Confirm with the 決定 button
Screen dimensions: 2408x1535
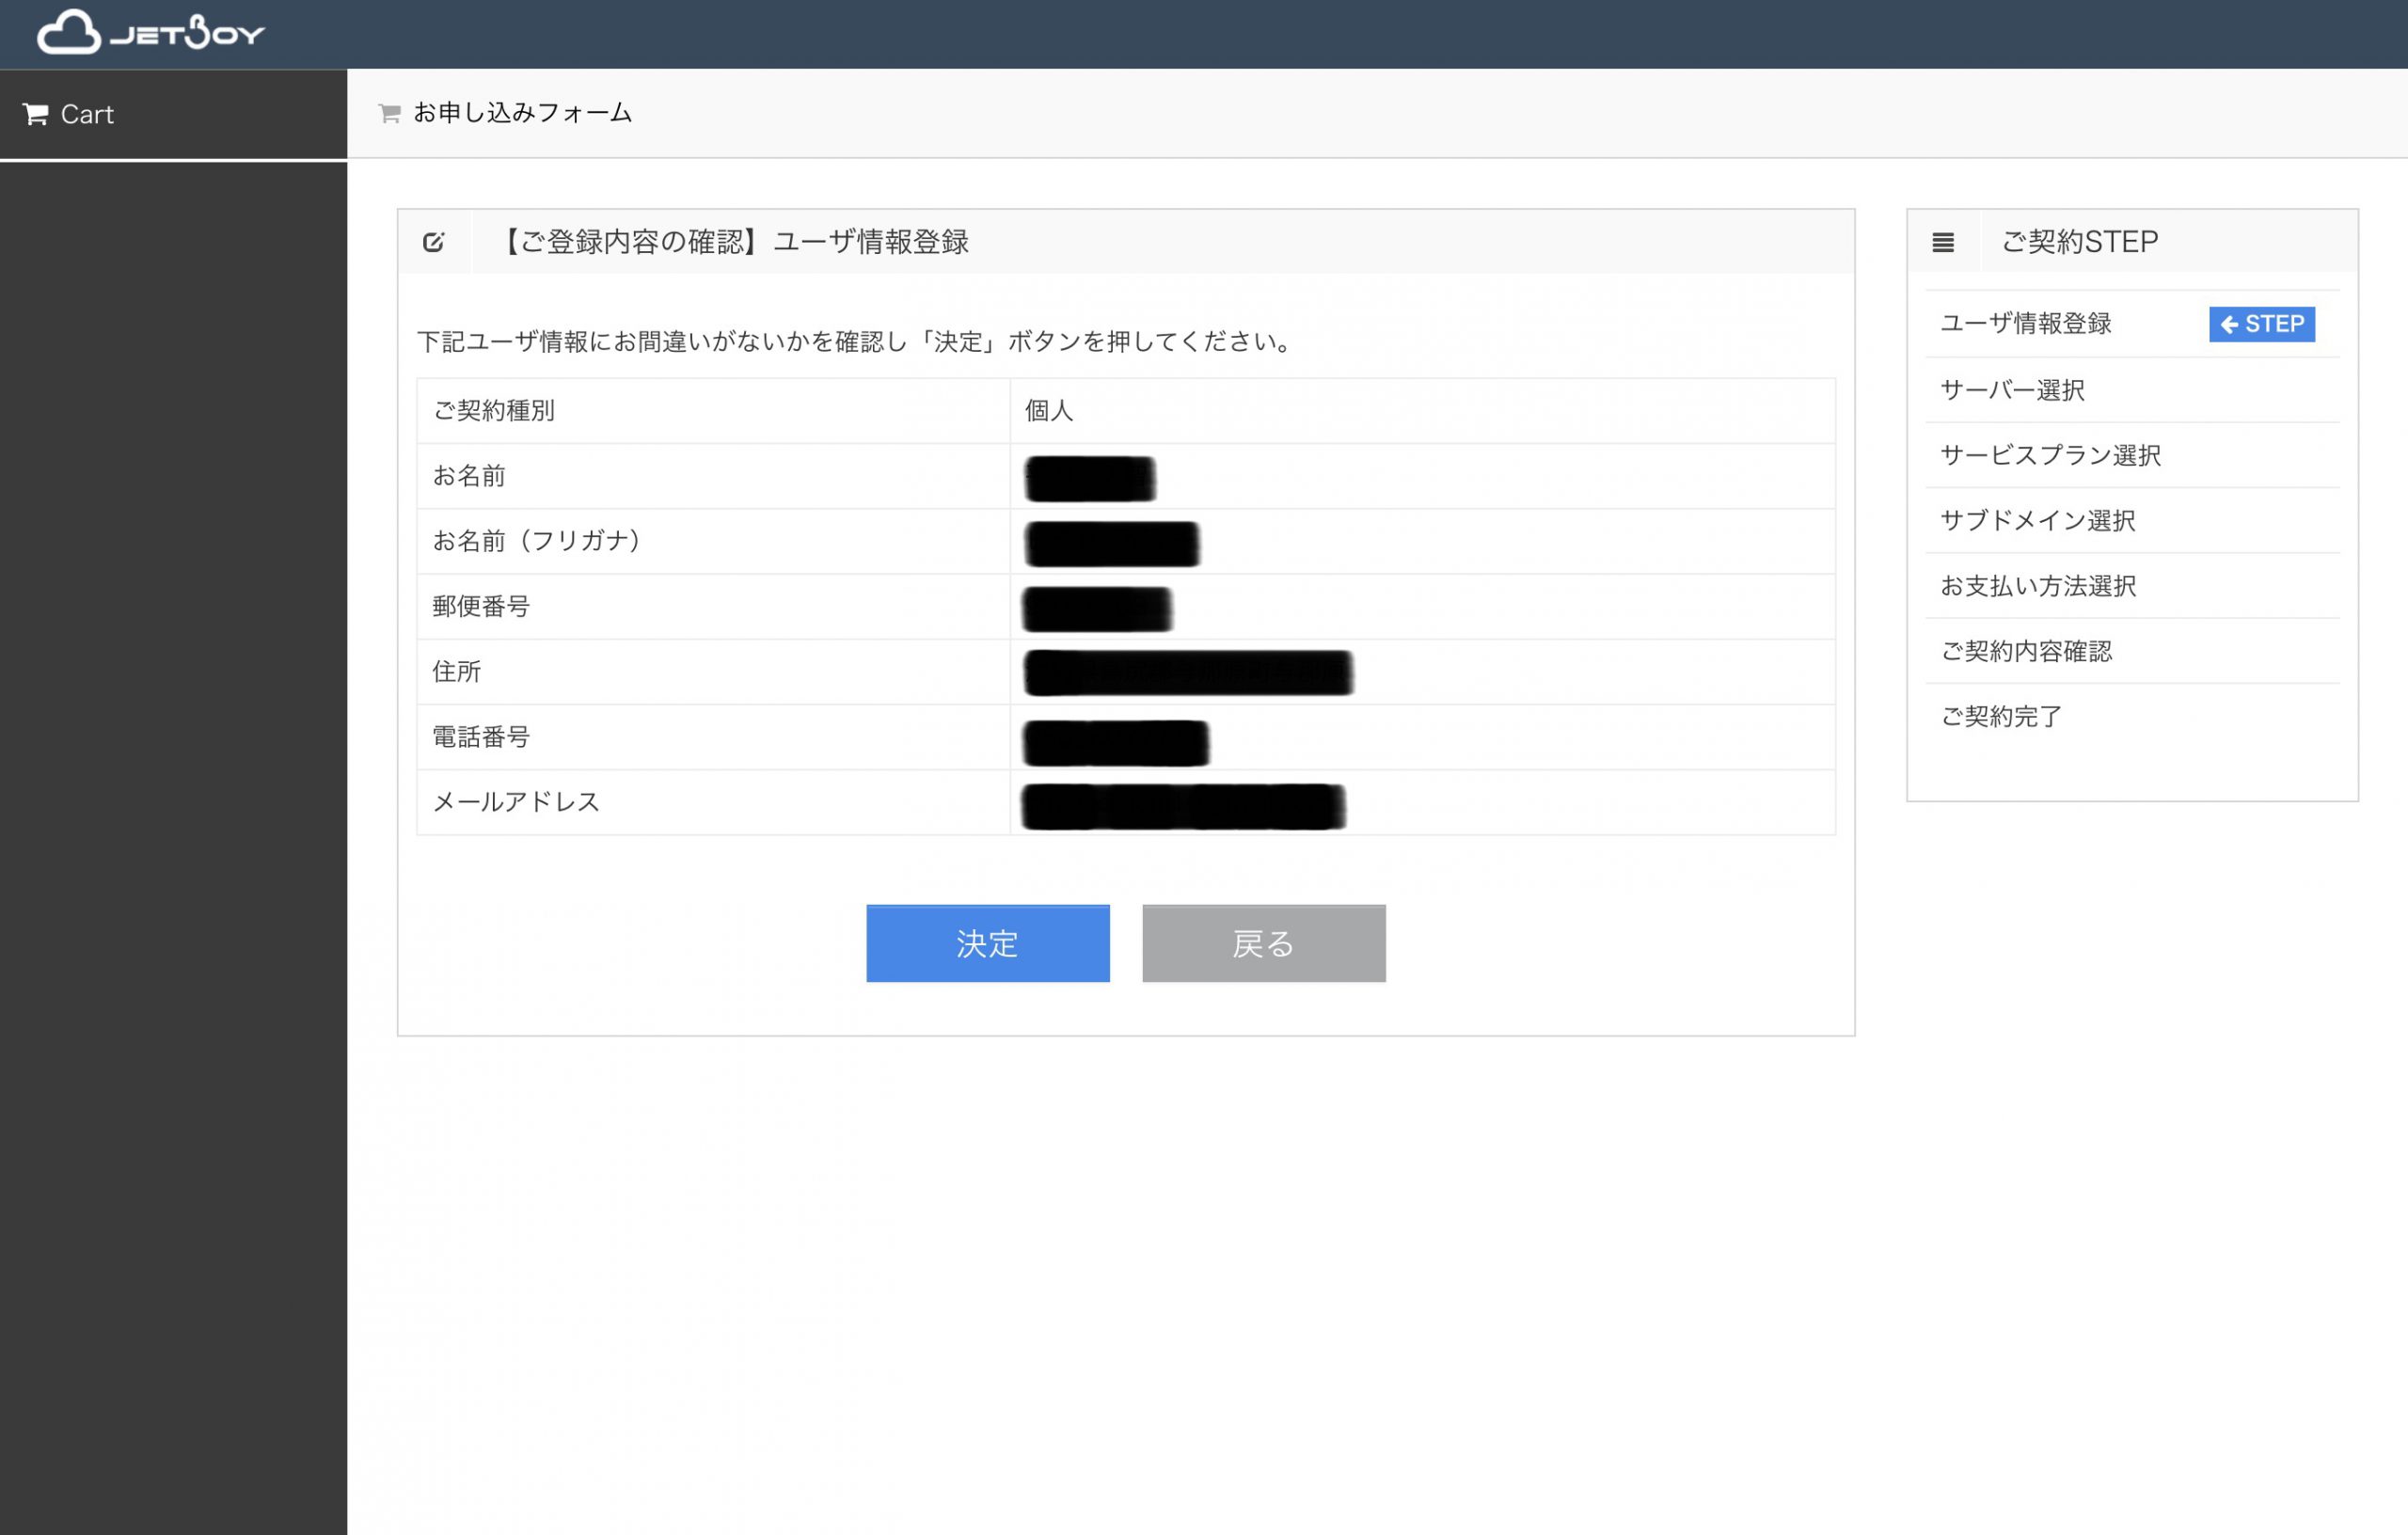987,943
